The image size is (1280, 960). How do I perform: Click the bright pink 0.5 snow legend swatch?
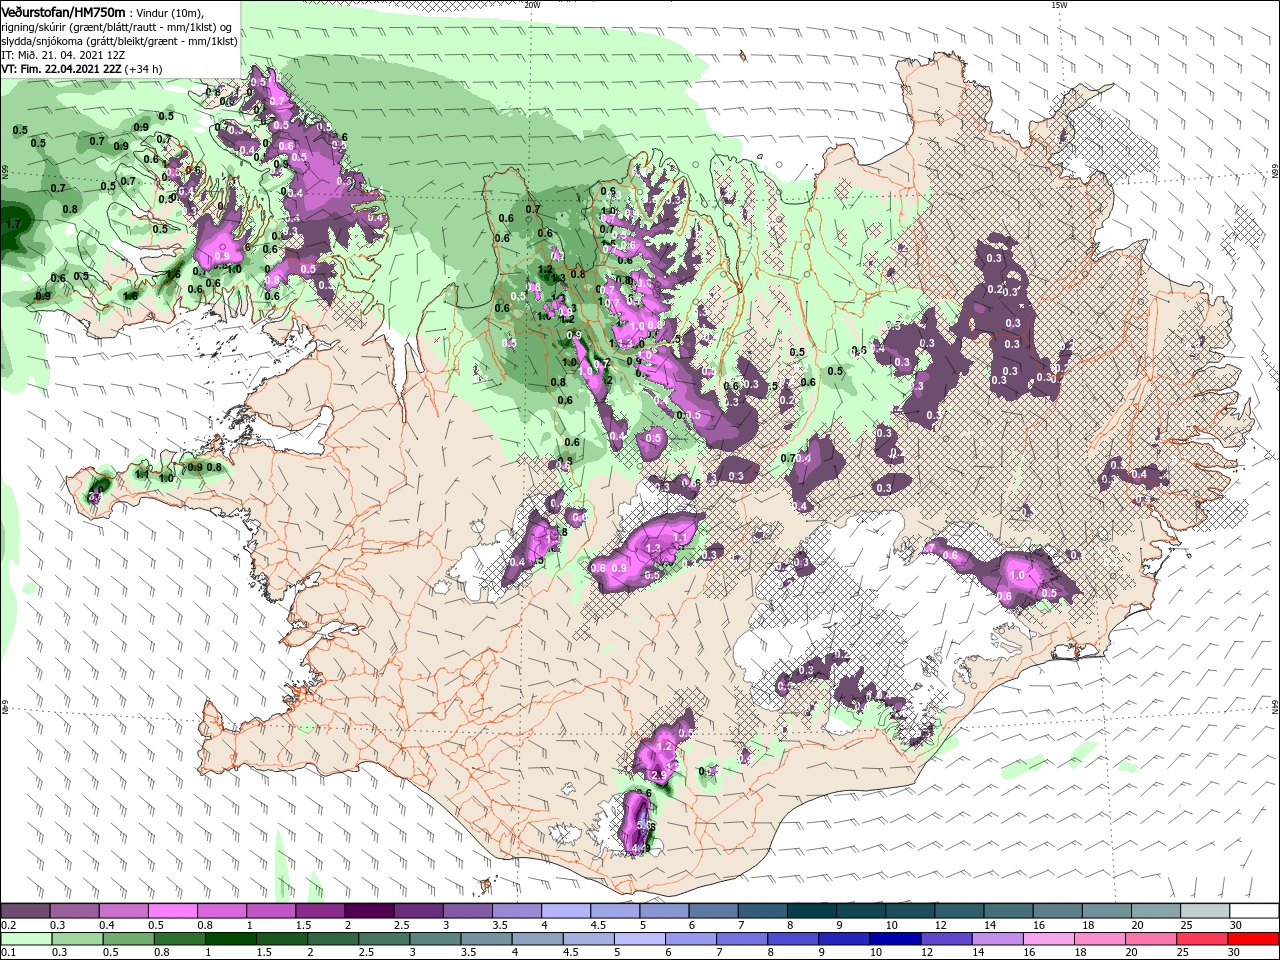pos(172,911)
